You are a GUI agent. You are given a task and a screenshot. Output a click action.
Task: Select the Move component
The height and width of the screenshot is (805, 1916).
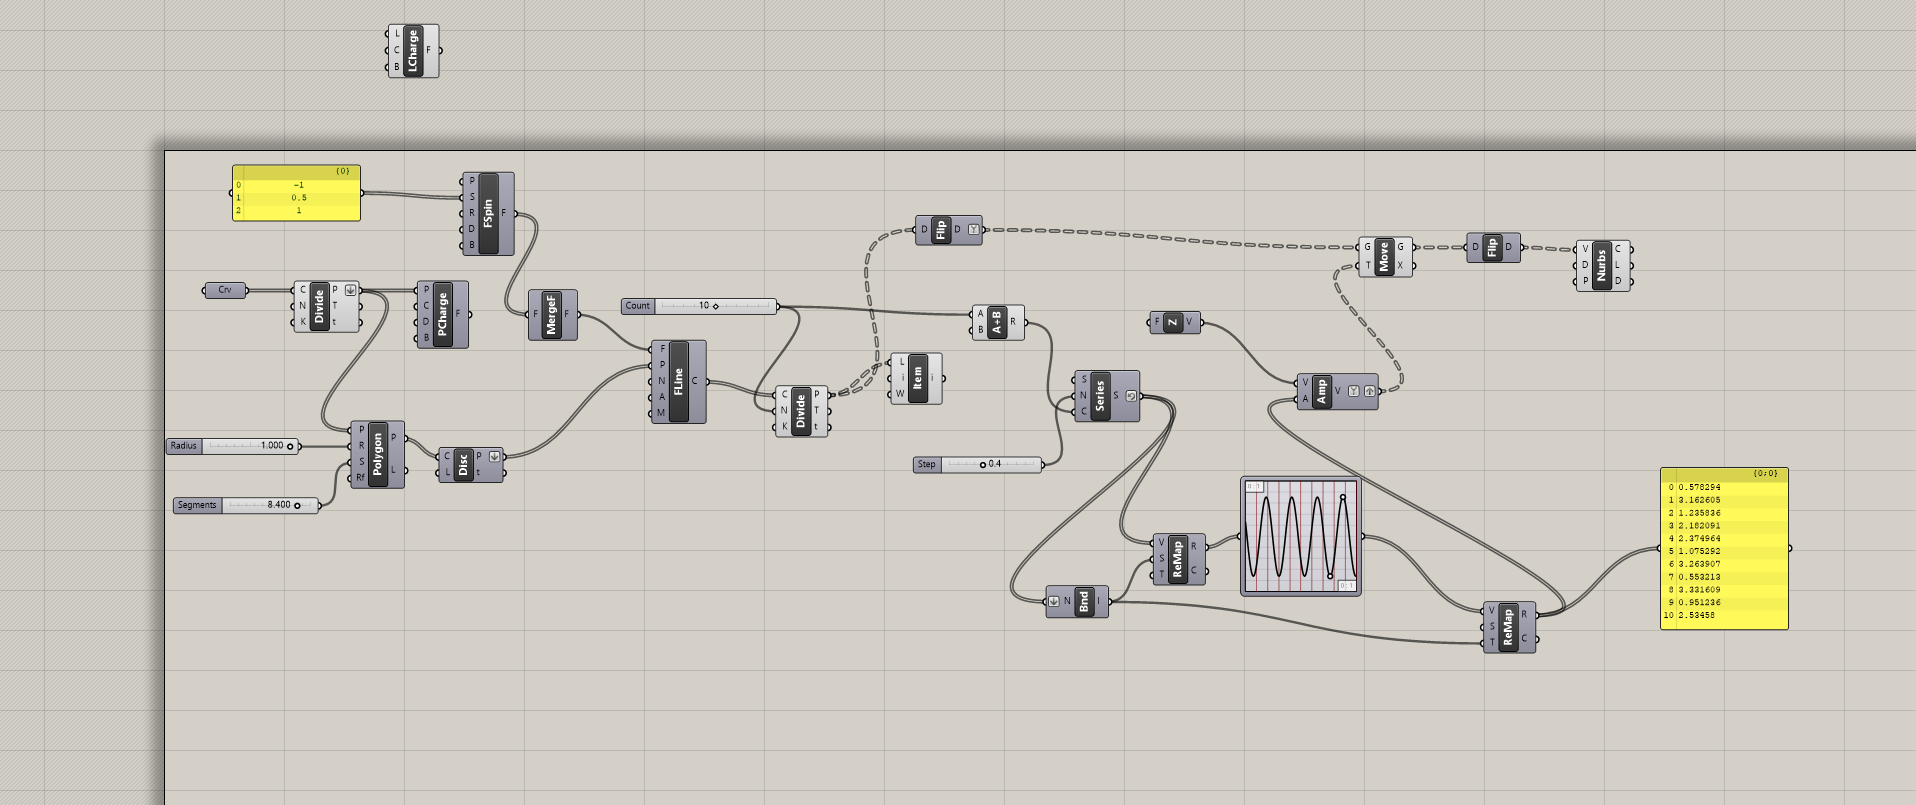point(1384,257)
